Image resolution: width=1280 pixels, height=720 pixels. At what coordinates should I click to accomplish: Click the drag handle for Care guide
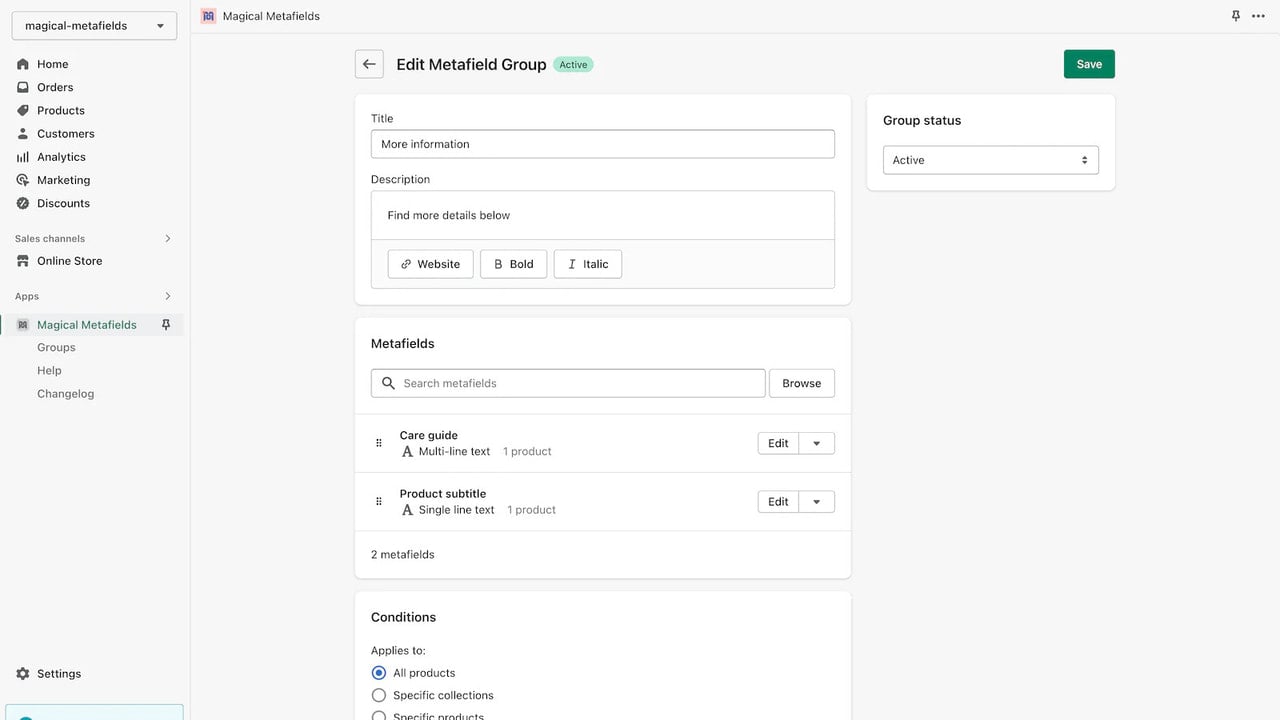coord(379,443)
